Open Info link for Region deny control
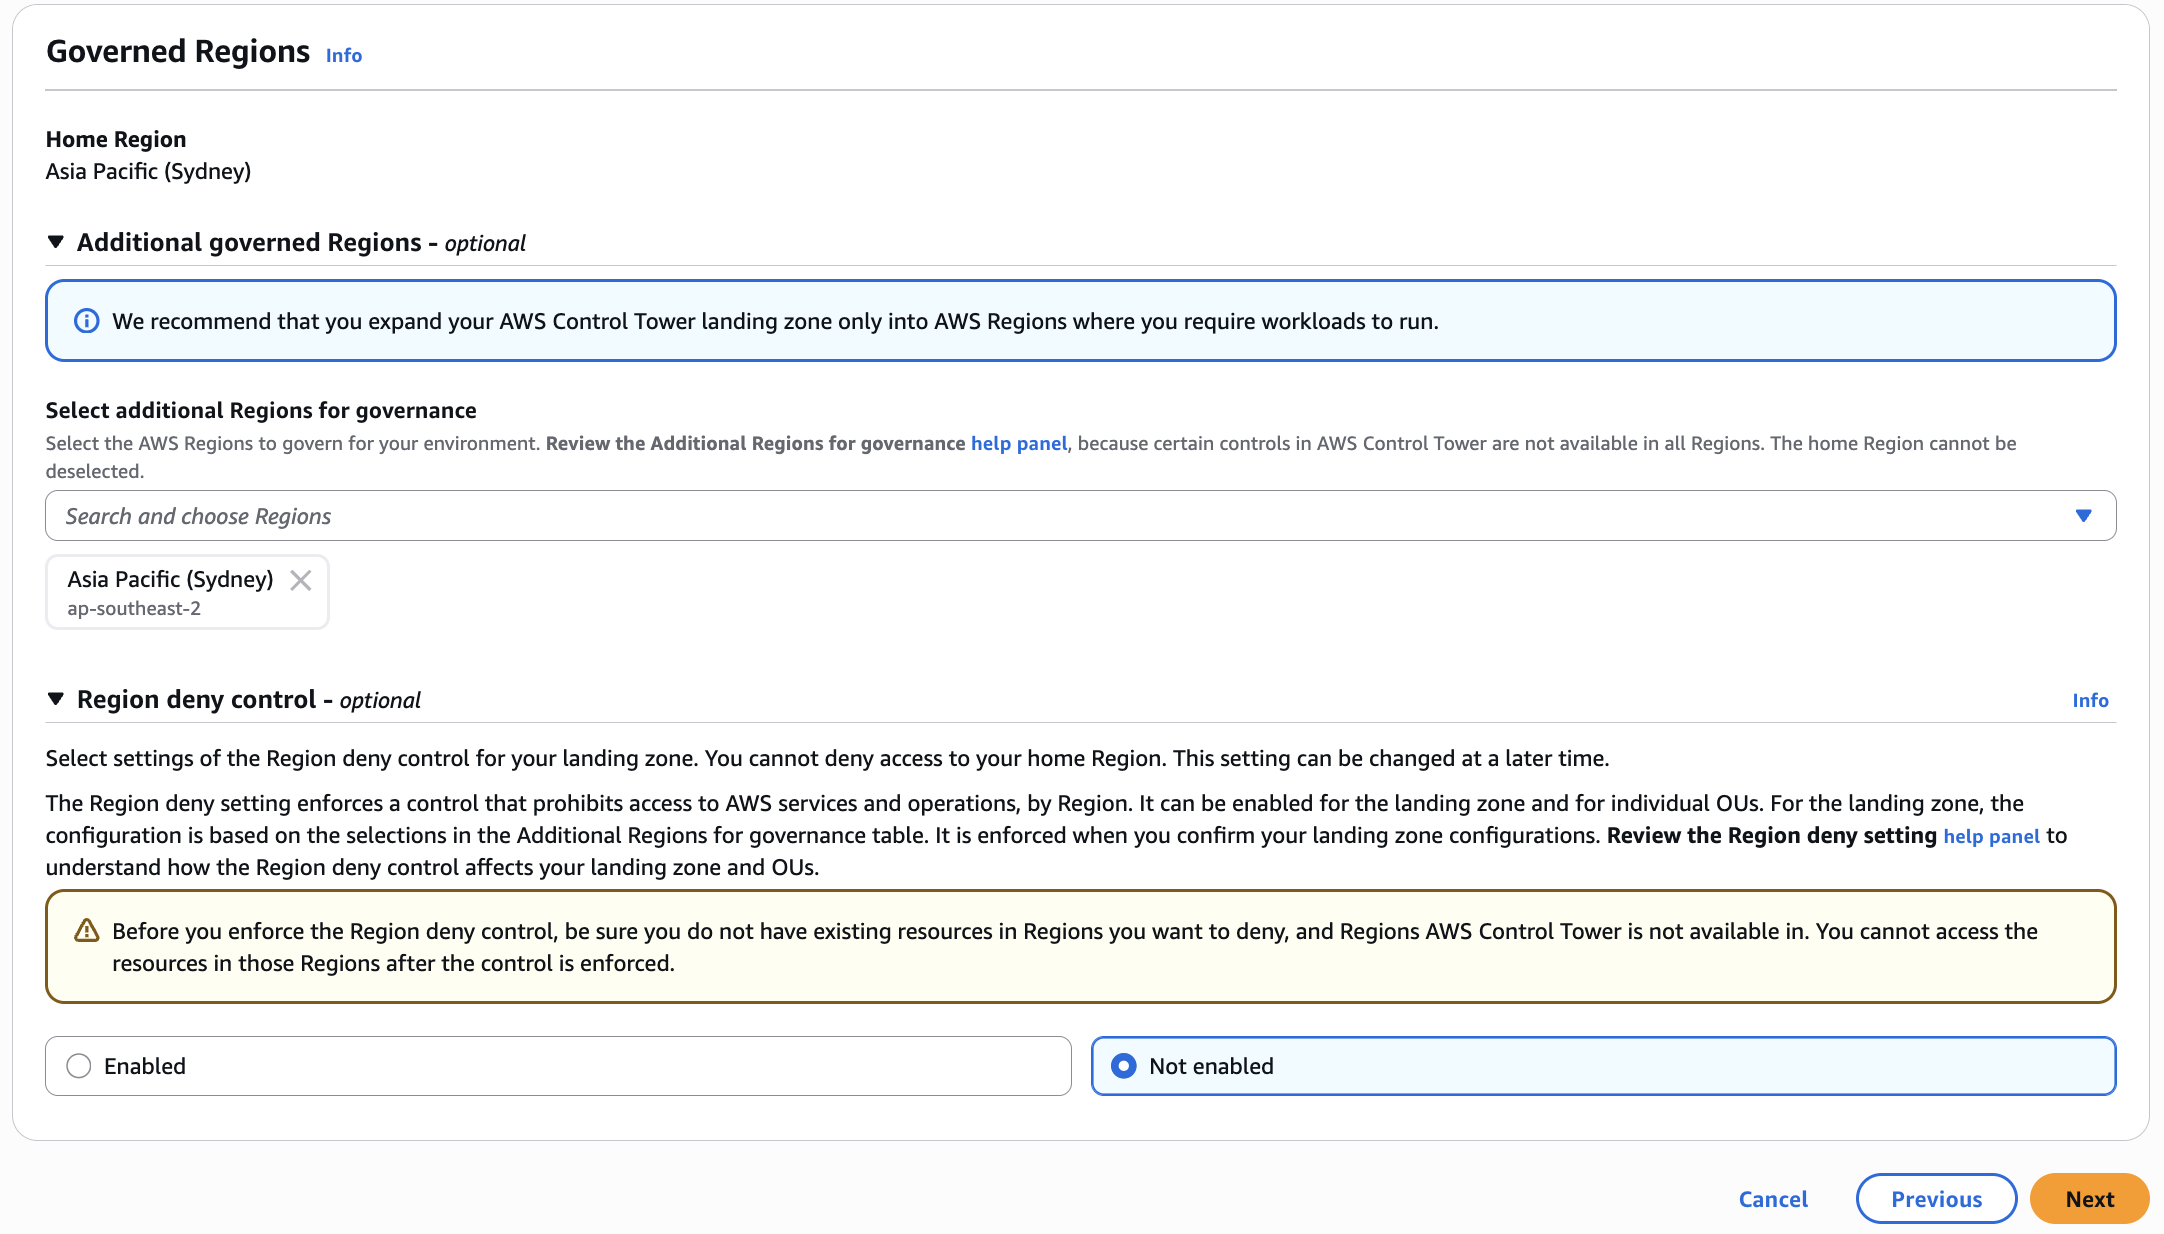2164x1234 pixels. 2090,700
